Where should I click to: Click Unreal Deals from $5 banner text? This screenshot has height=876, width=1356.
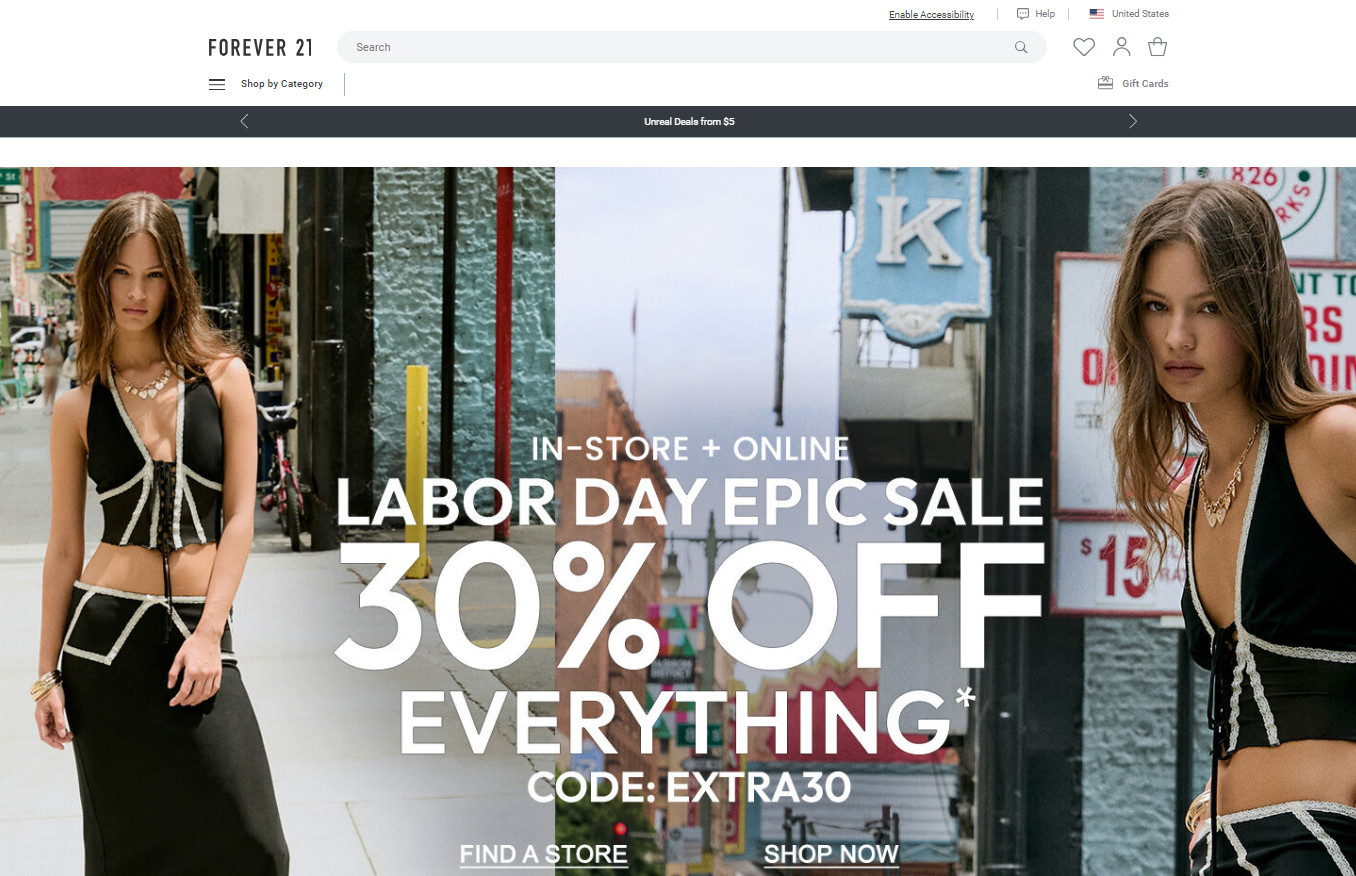689,122
